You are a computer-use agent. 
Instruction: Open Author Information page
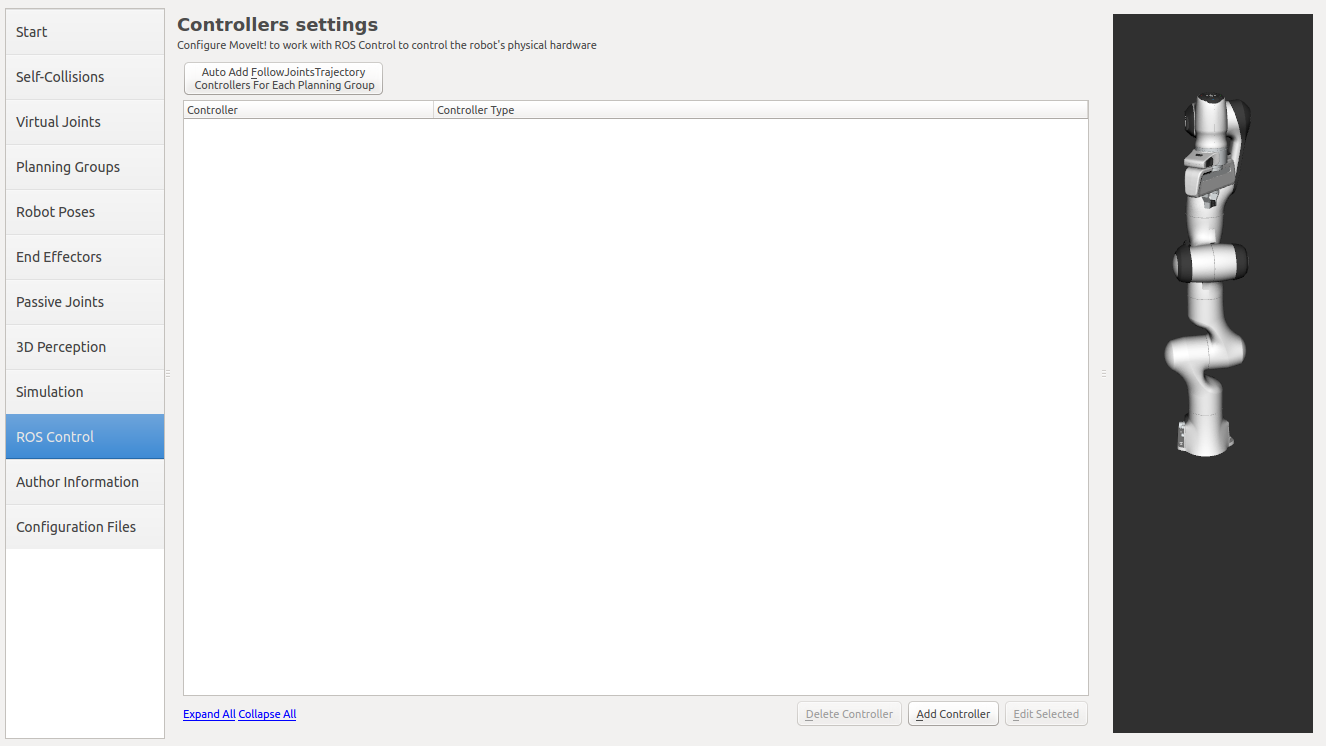click(x=85, y=482)
